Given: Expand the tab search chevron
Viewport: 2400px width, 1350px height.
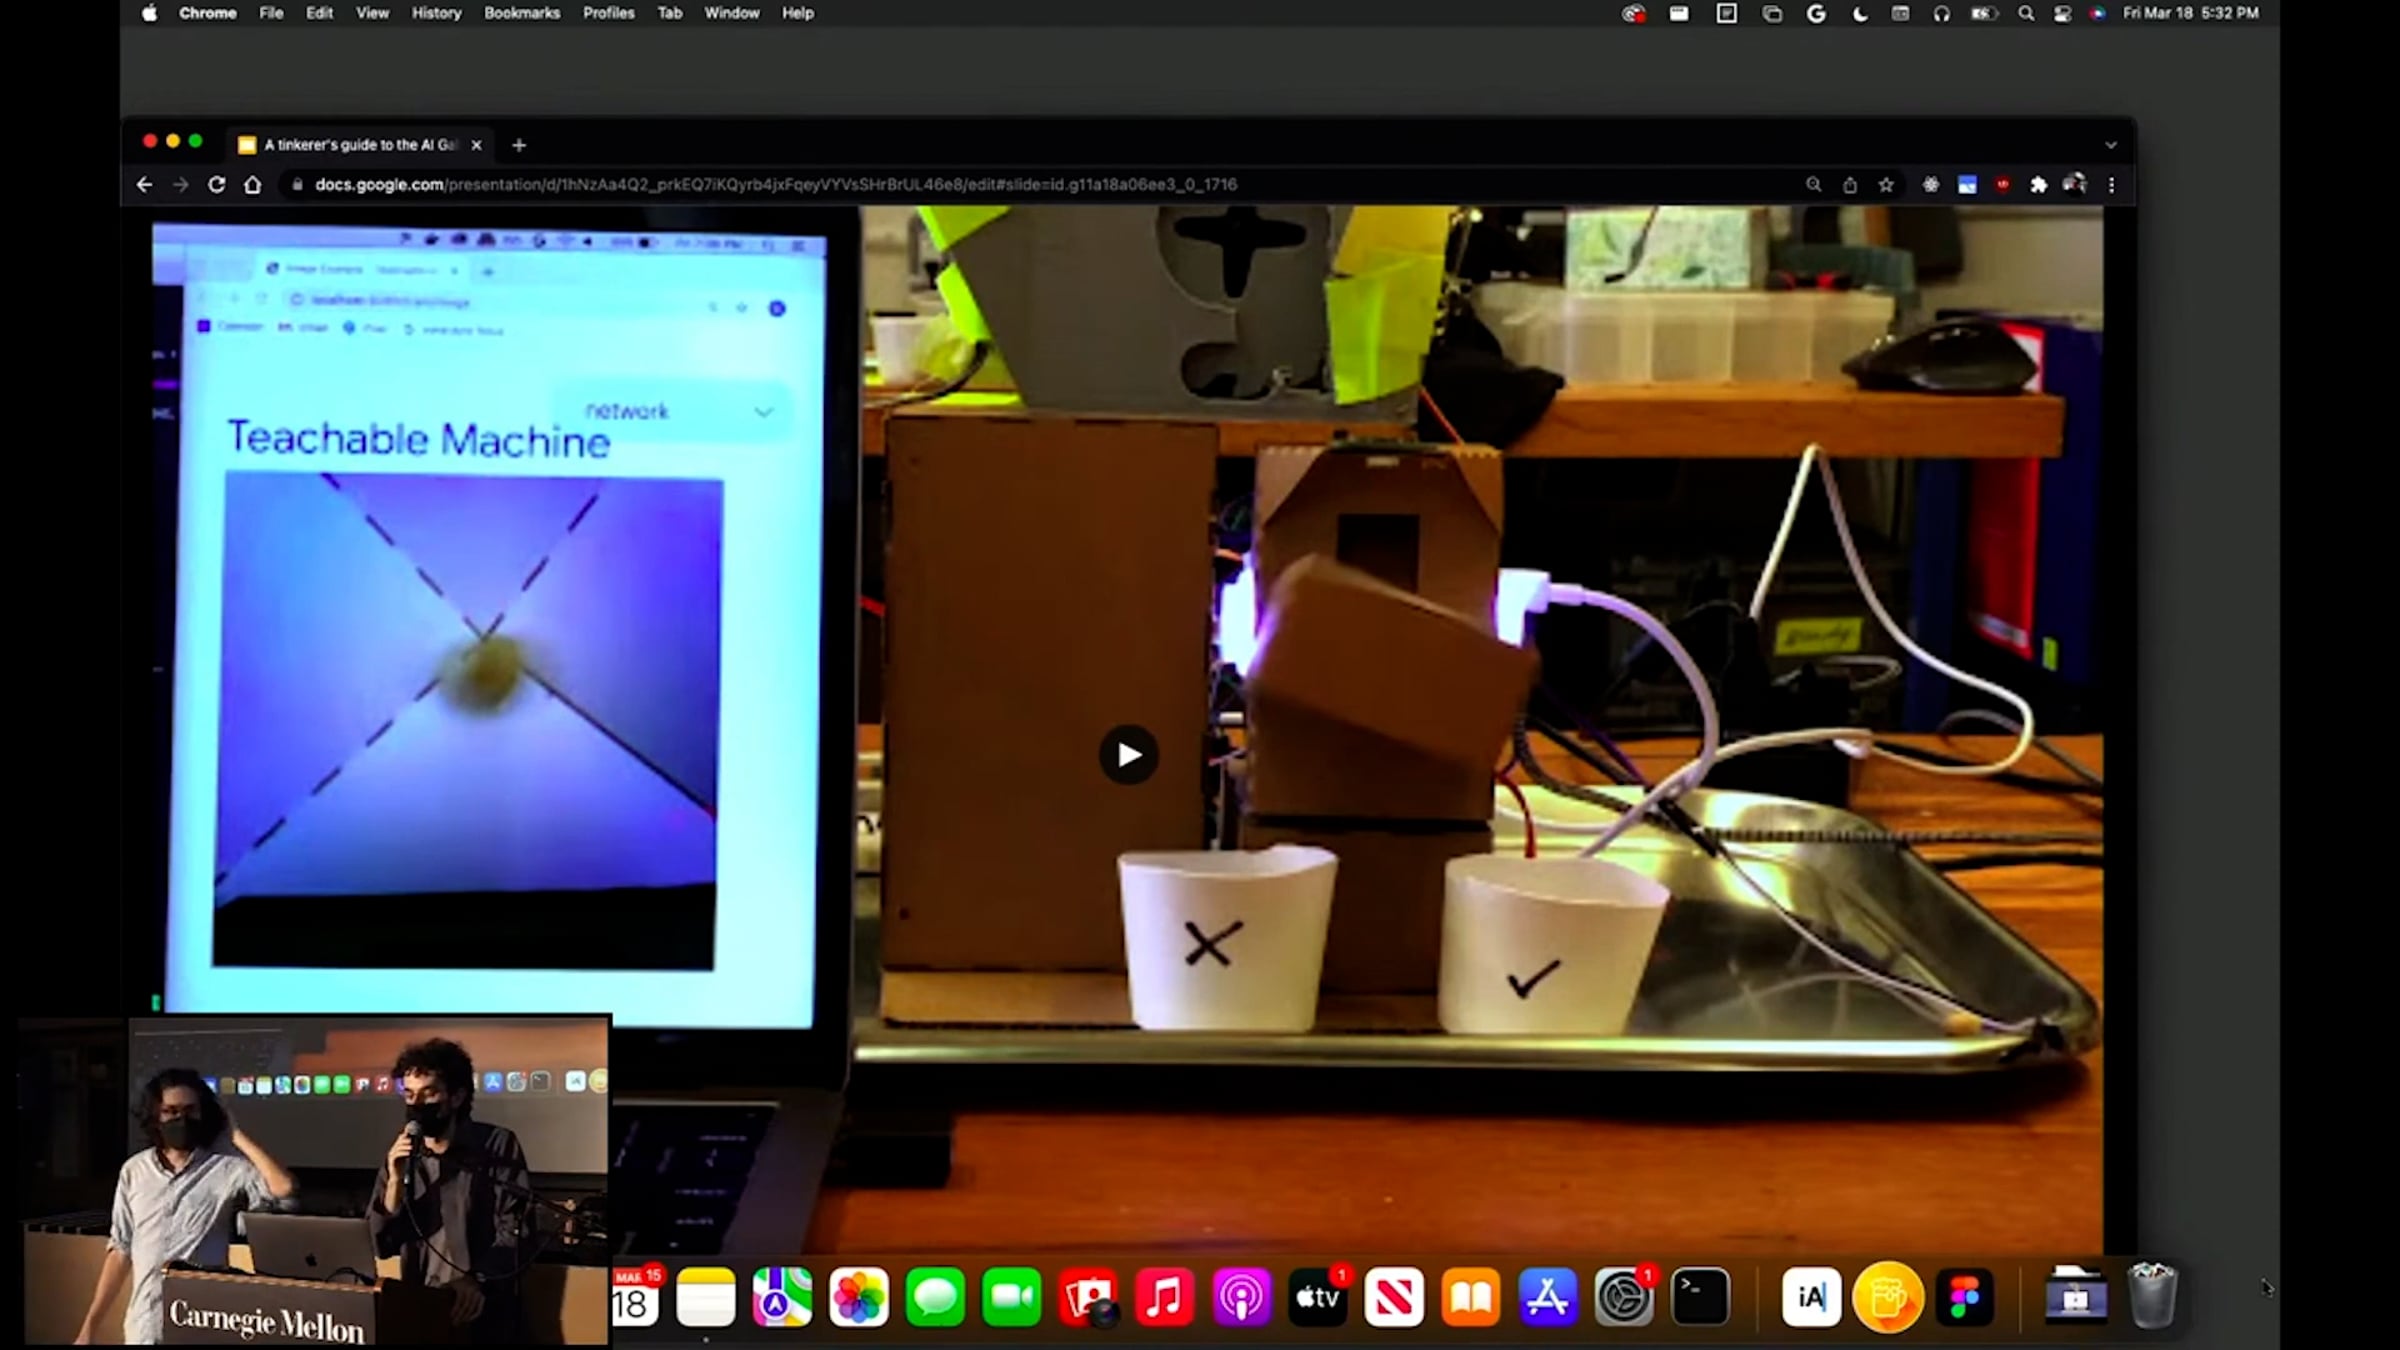Looking at the screenshot, I should (2111, 145).
